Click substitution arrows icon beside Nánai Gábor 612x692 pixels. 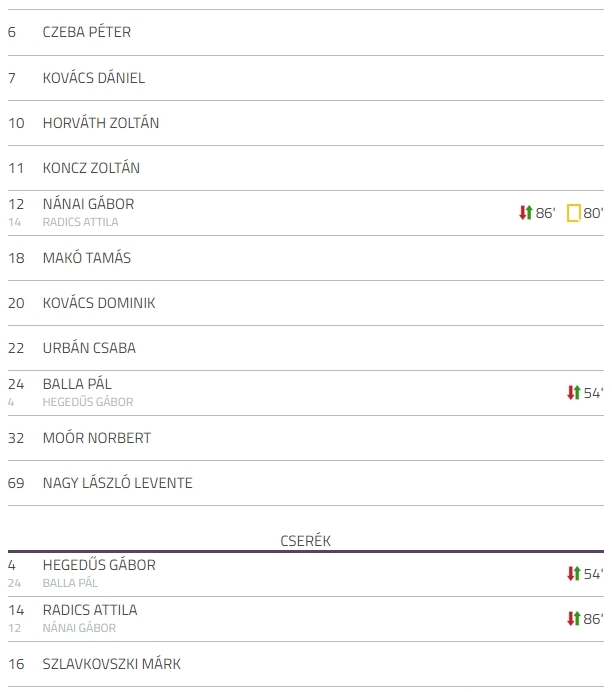point(526,213)
